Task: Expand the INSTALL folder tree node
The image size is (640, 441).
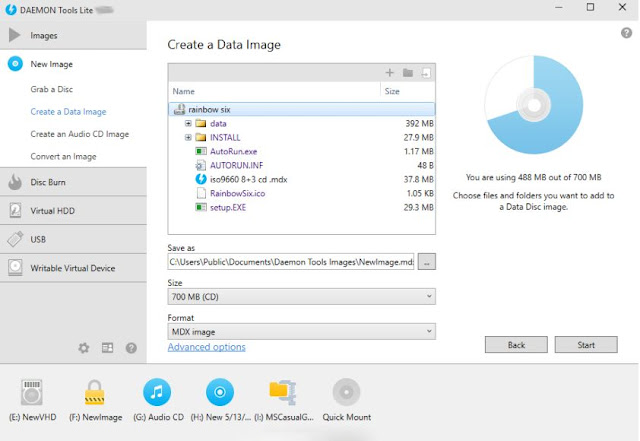Action: [x=188, y=137]
